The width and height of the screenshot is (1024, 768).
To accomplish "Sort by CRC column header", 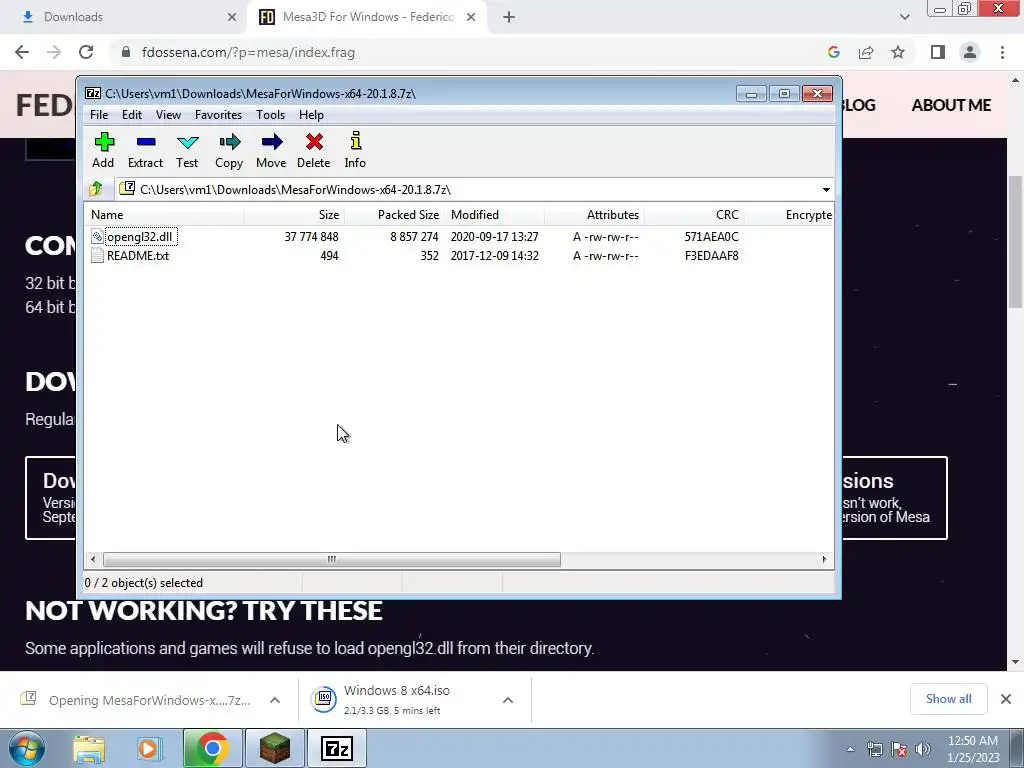I will coord(694,215).
